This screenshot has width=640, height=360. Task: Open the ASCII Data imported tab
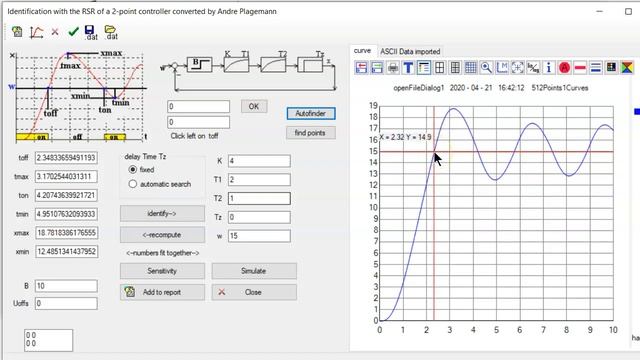pos(410,51)
